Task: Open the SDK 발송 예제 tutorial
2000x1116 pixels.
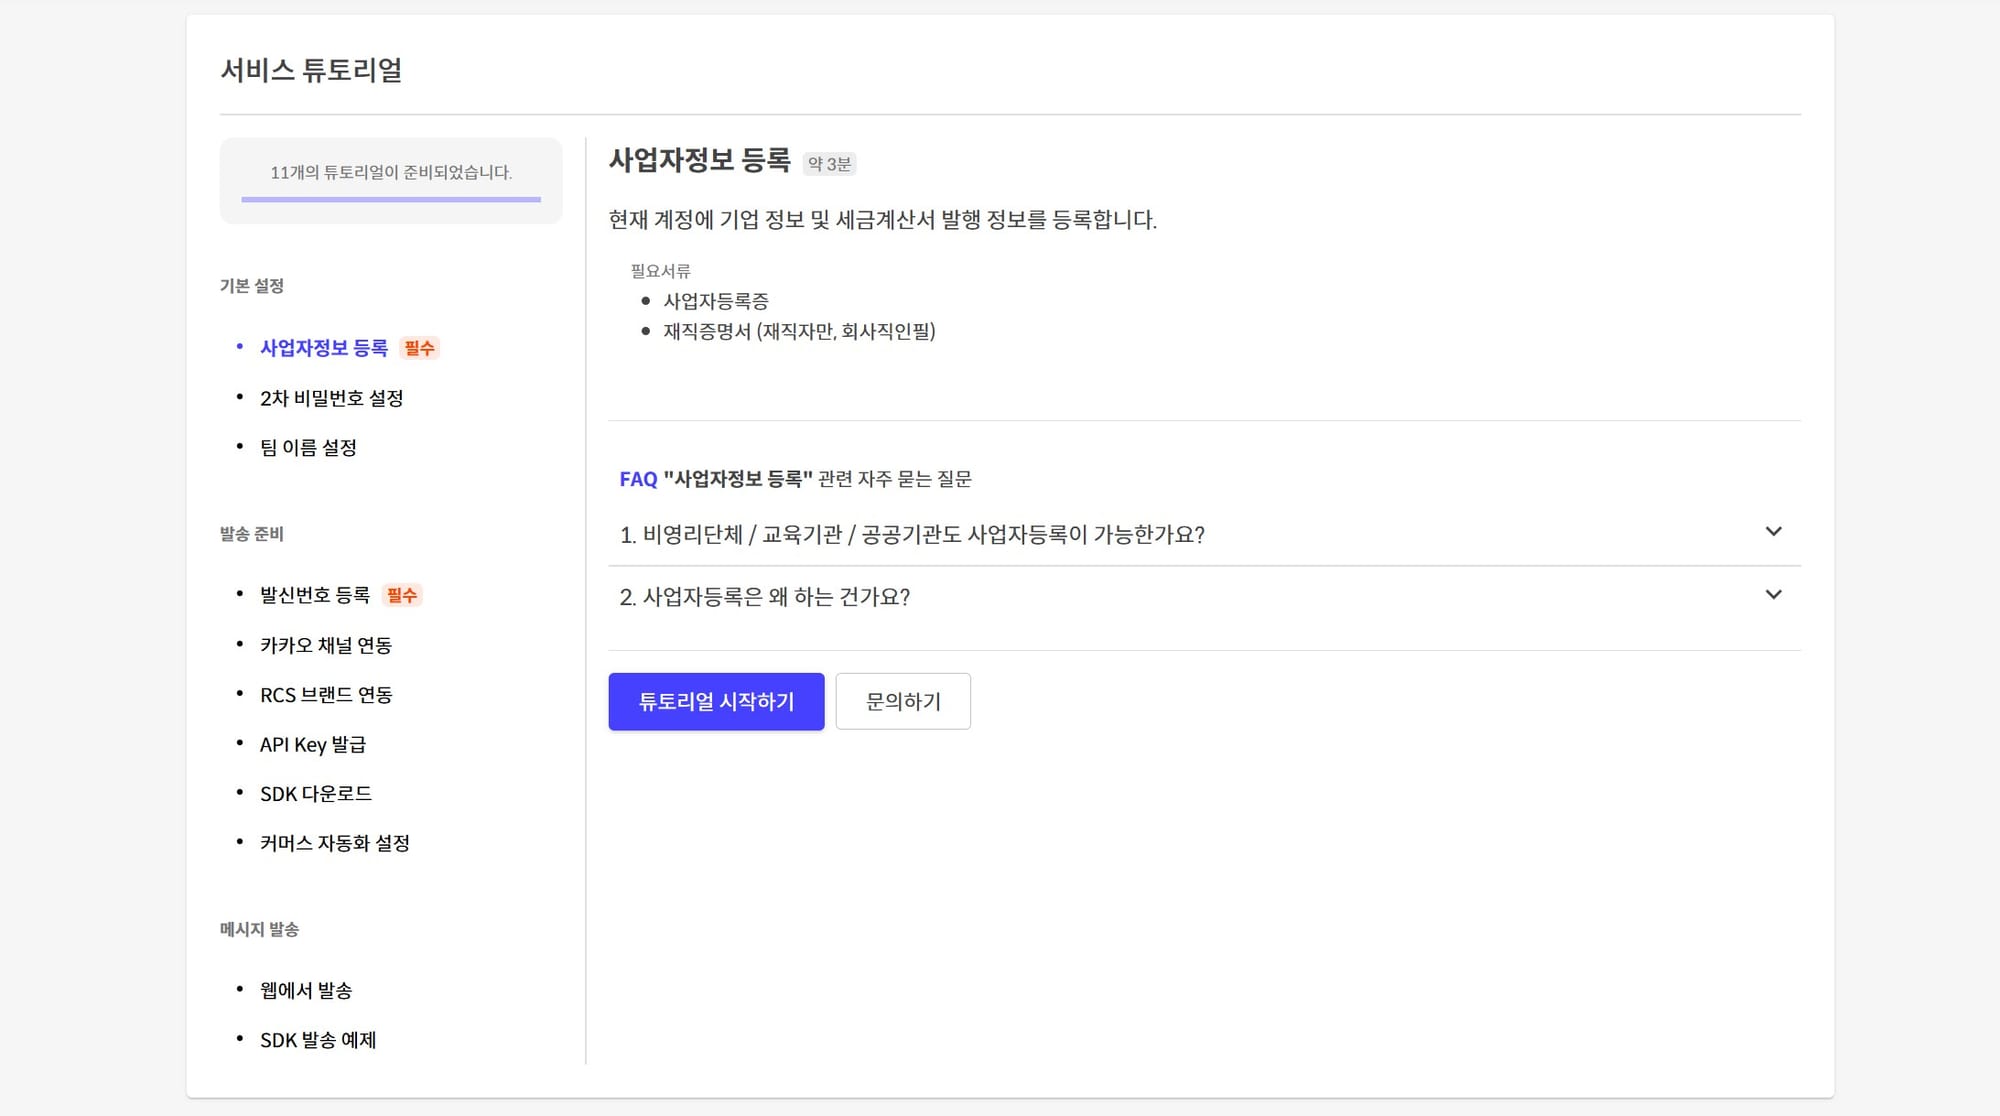Action: pos(317,1040)
